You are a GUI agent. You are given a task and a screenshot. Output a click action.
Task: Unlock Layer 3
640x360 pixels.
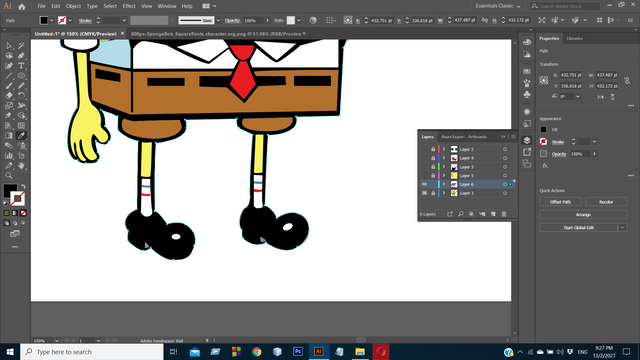click(433, 167)
